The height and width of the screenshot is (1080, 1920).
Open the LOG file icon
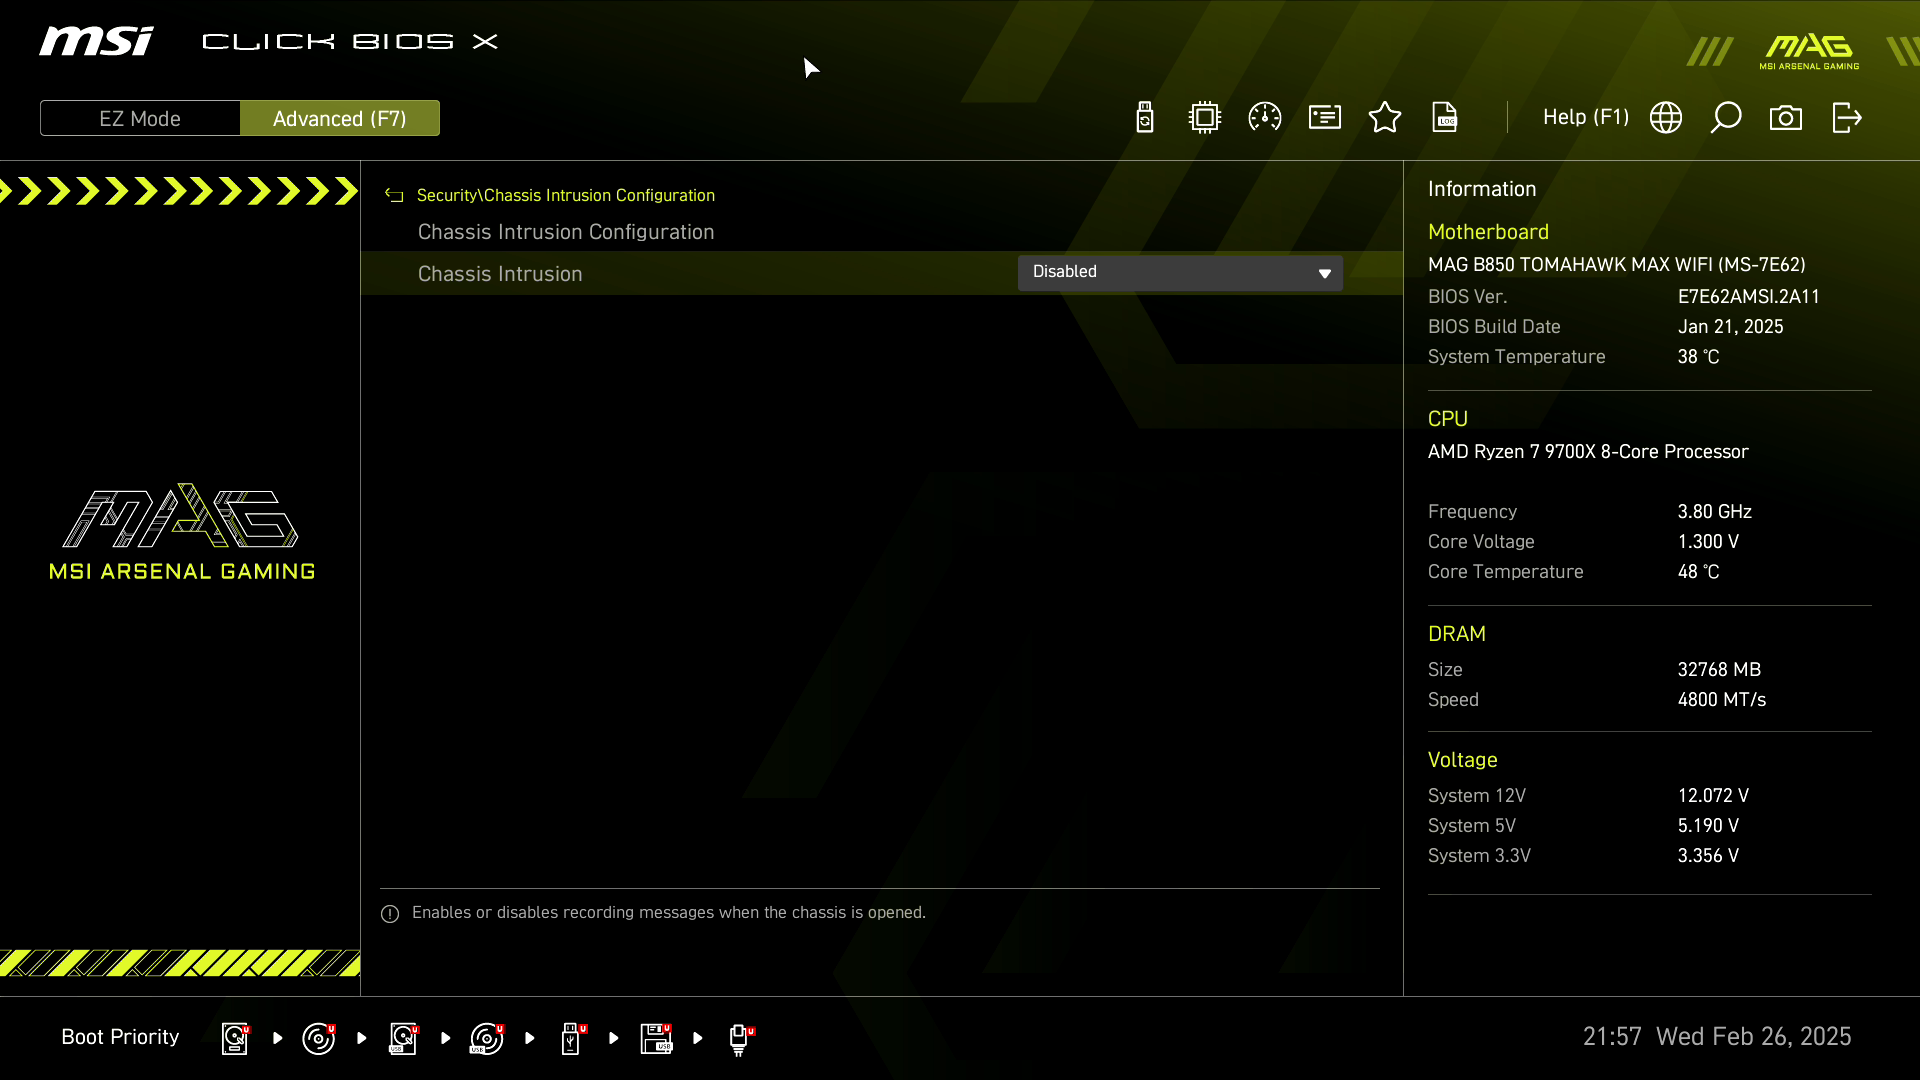(1445, 118)
